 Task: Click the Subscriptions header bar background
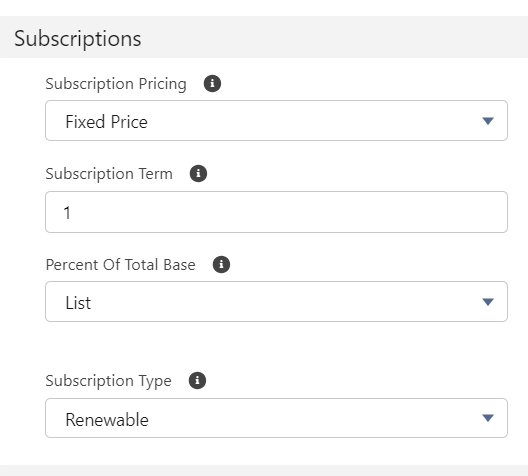point(333,37)
